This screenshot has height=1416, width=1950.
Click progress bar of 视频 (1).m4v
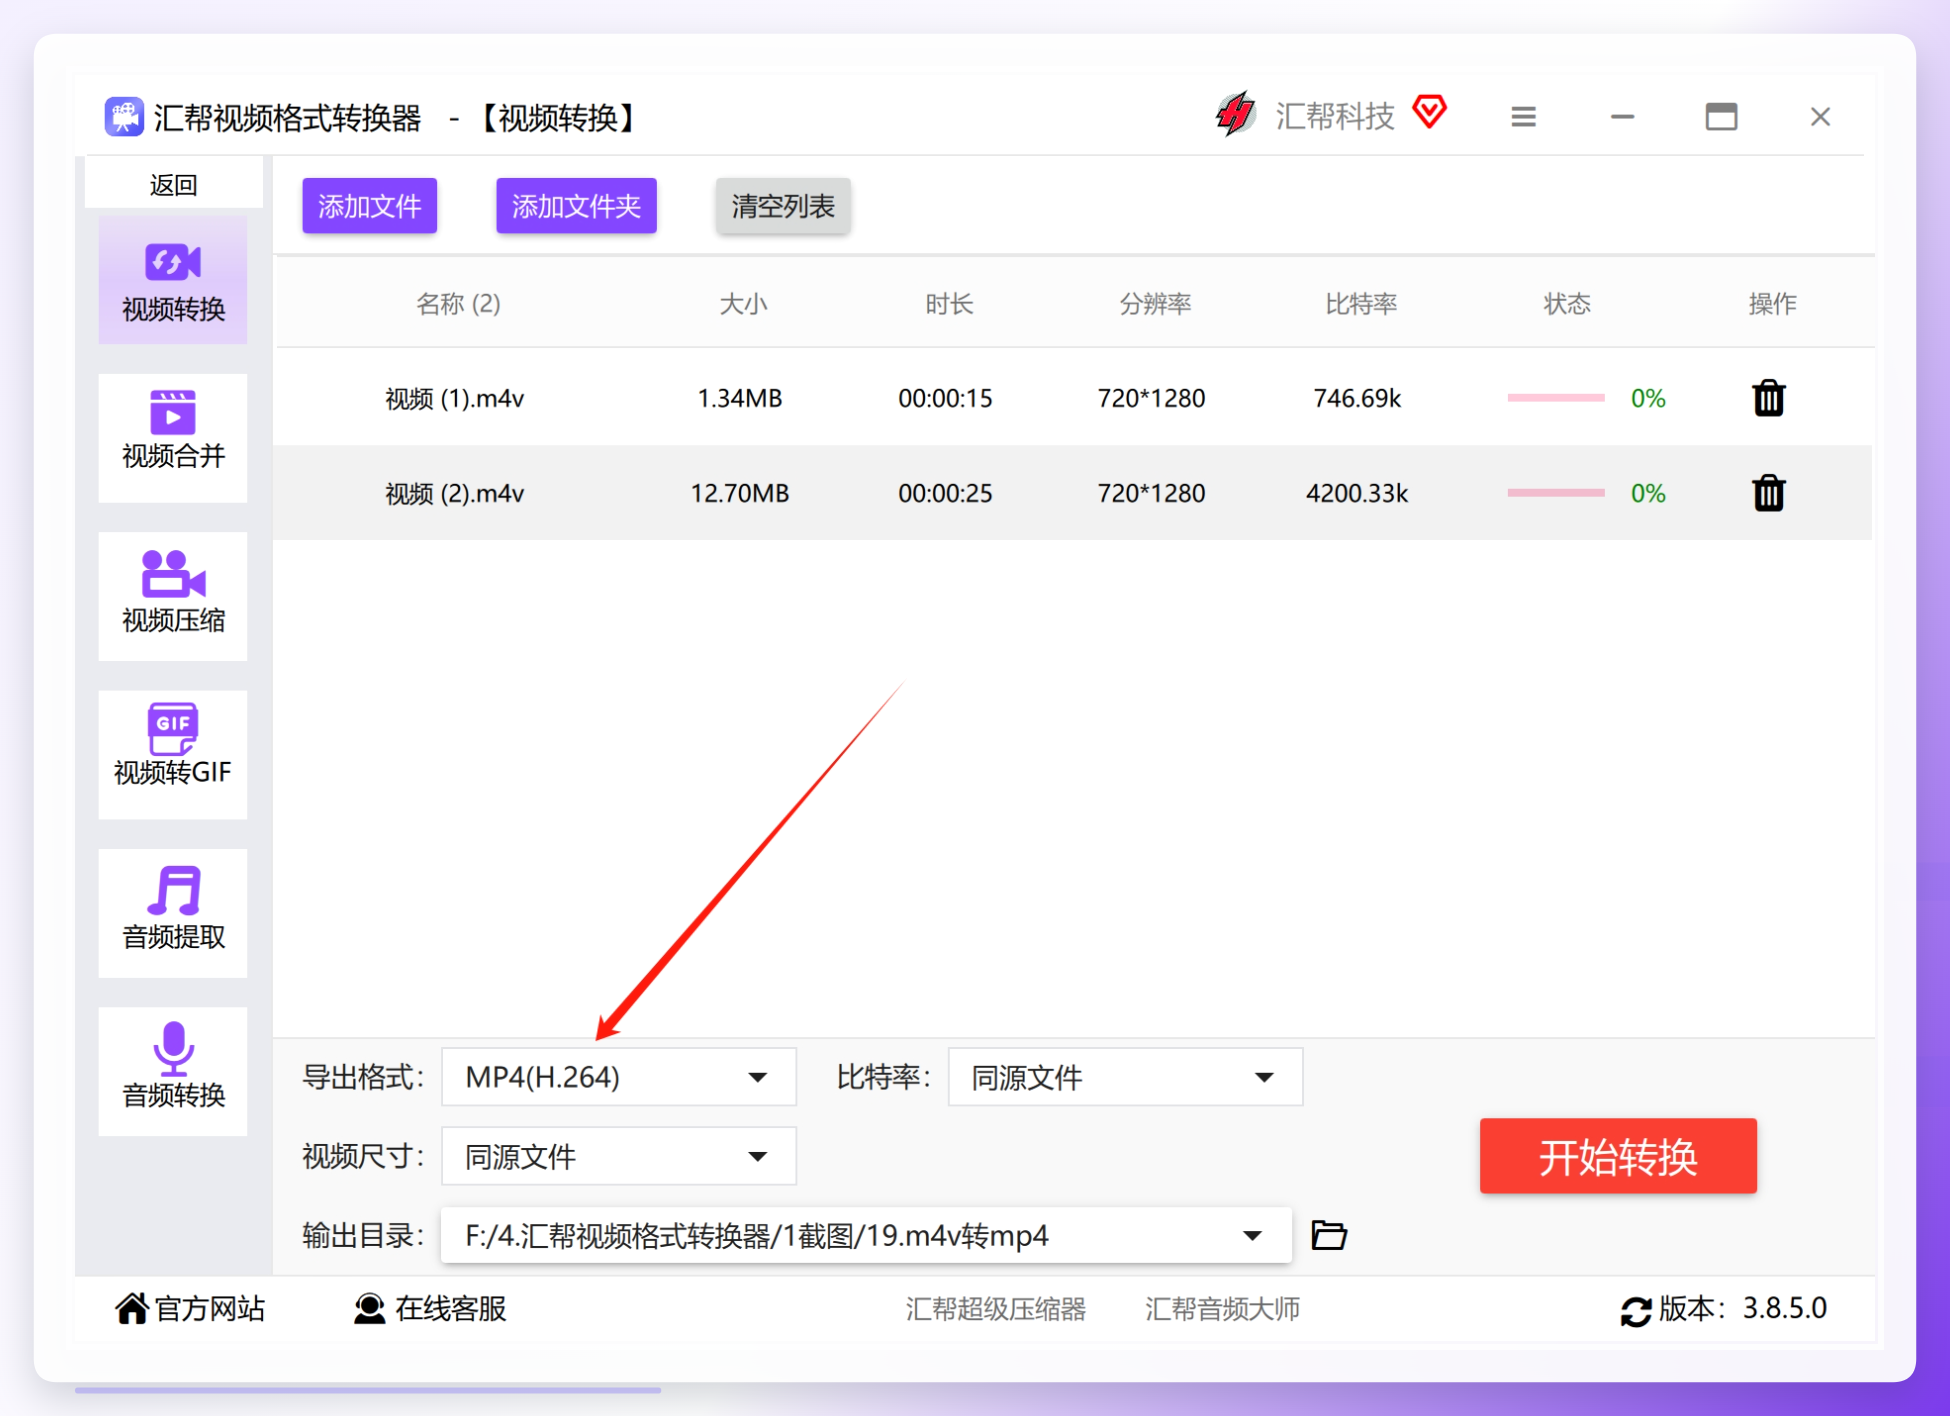(x=1556, y=398)
